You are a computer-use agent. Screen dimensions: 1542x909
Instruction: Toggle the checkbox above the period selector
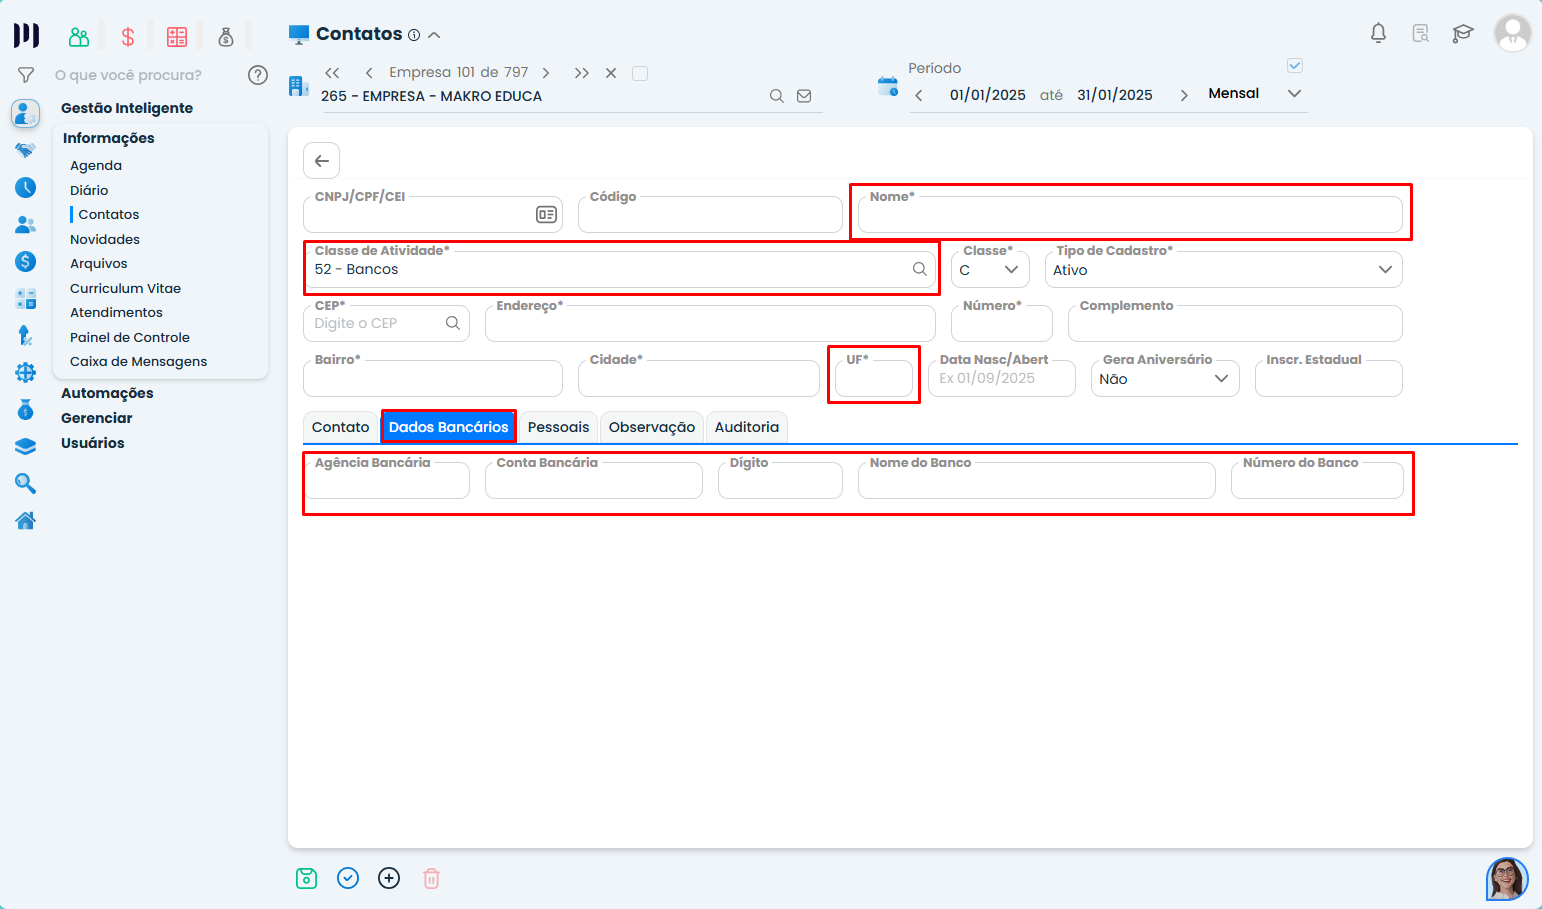pyautogui.click(x=1295, y=66)
